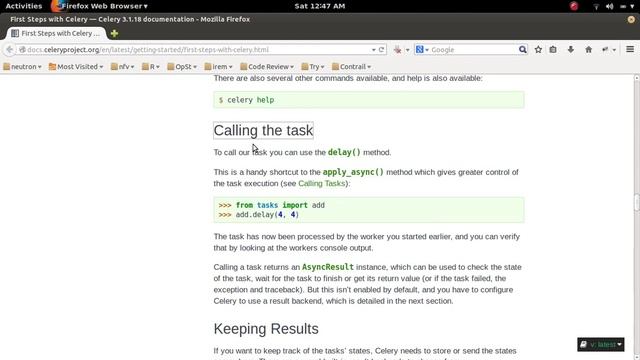Click the network icon in top bar
This screenshot has height=360, width=640.
[596, 7]
